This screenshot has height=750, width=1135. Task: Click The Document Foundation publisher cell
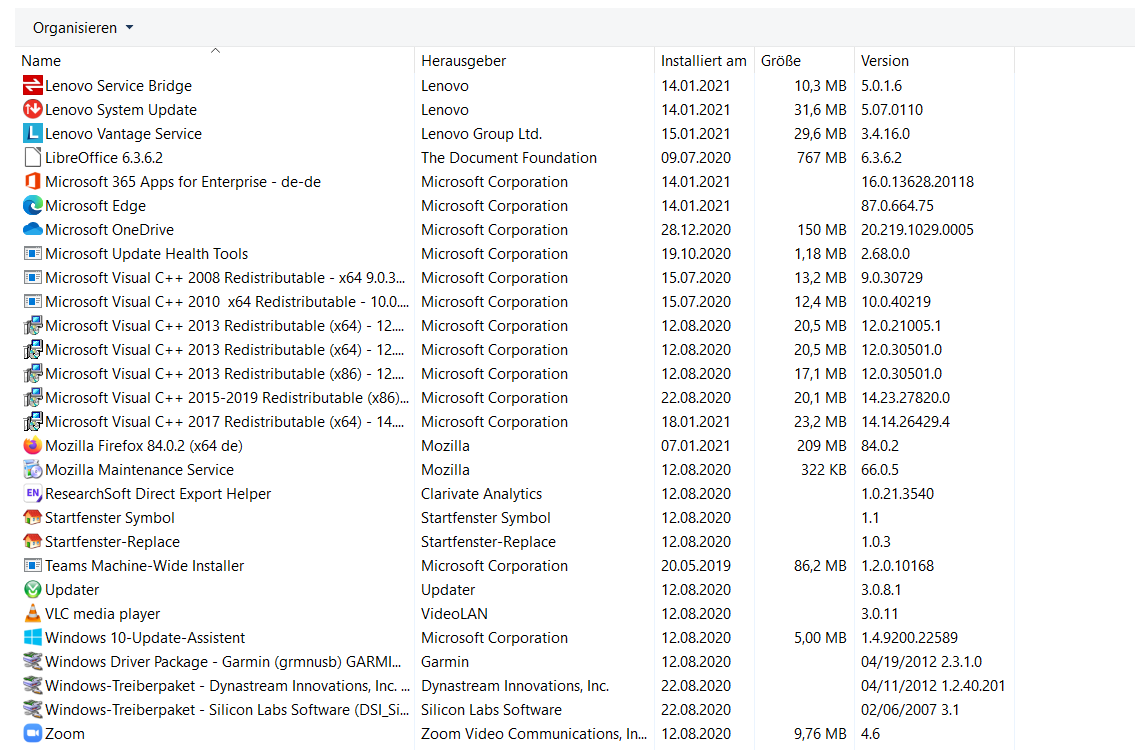coord(509,157)
